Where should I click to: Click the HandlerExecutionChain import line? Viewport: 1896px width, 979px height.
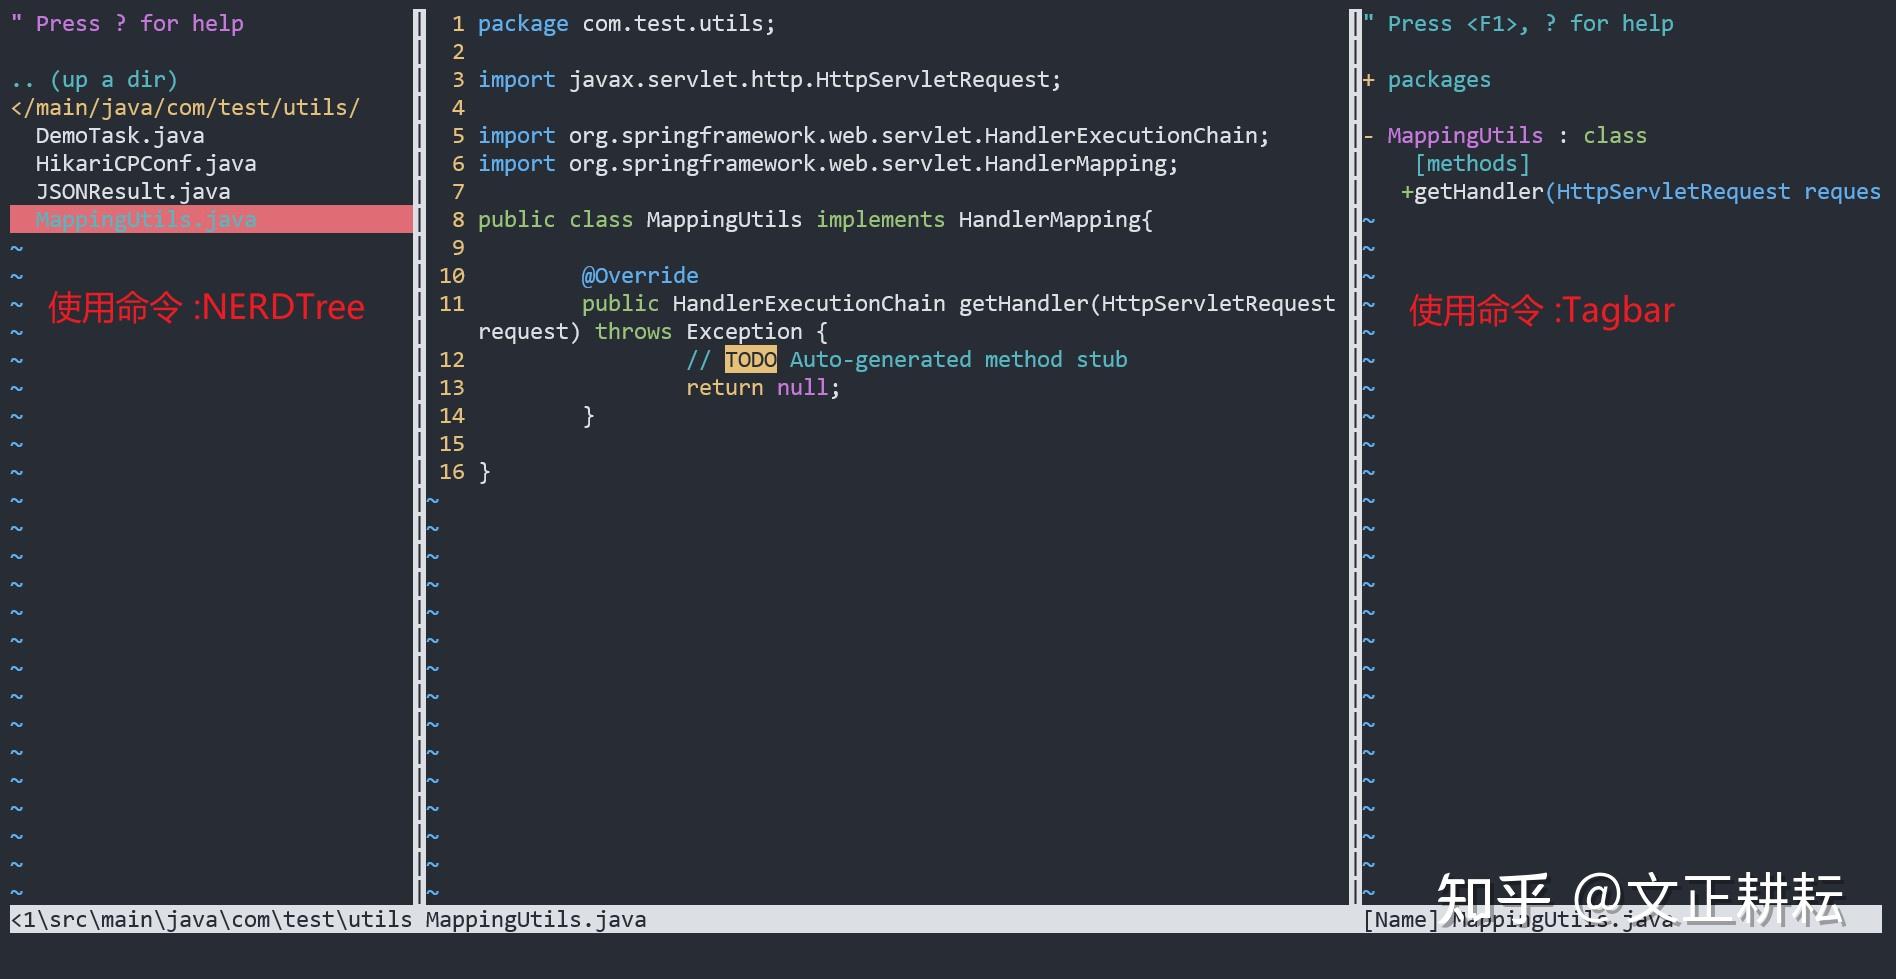coord(873,135)
